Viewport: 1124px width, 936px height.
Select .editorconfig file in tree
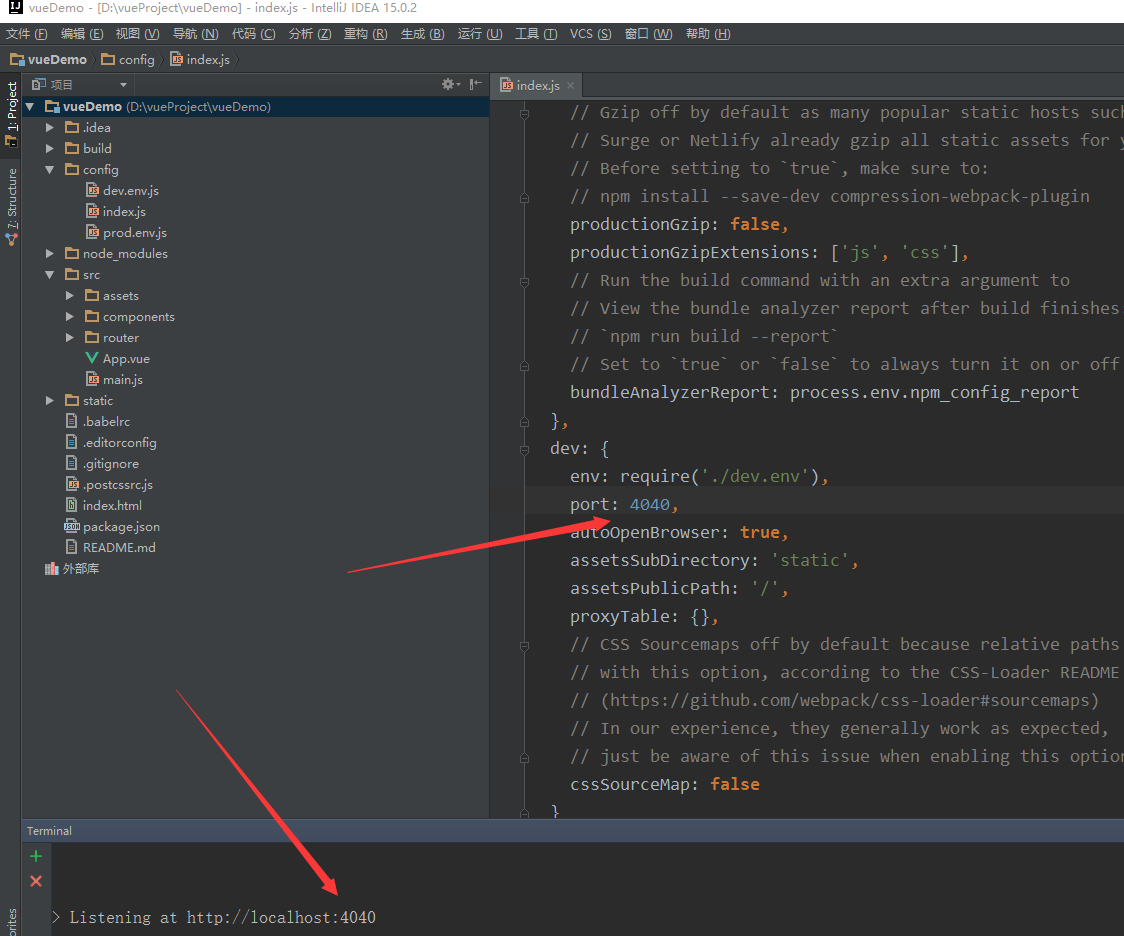[x=111, y=442]
